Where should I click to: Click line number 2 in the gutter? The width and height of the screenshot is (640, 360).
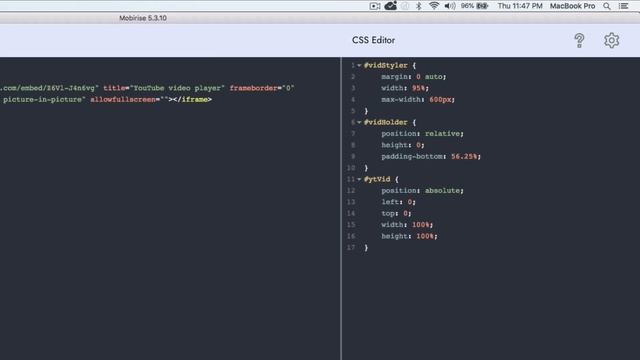353,77
